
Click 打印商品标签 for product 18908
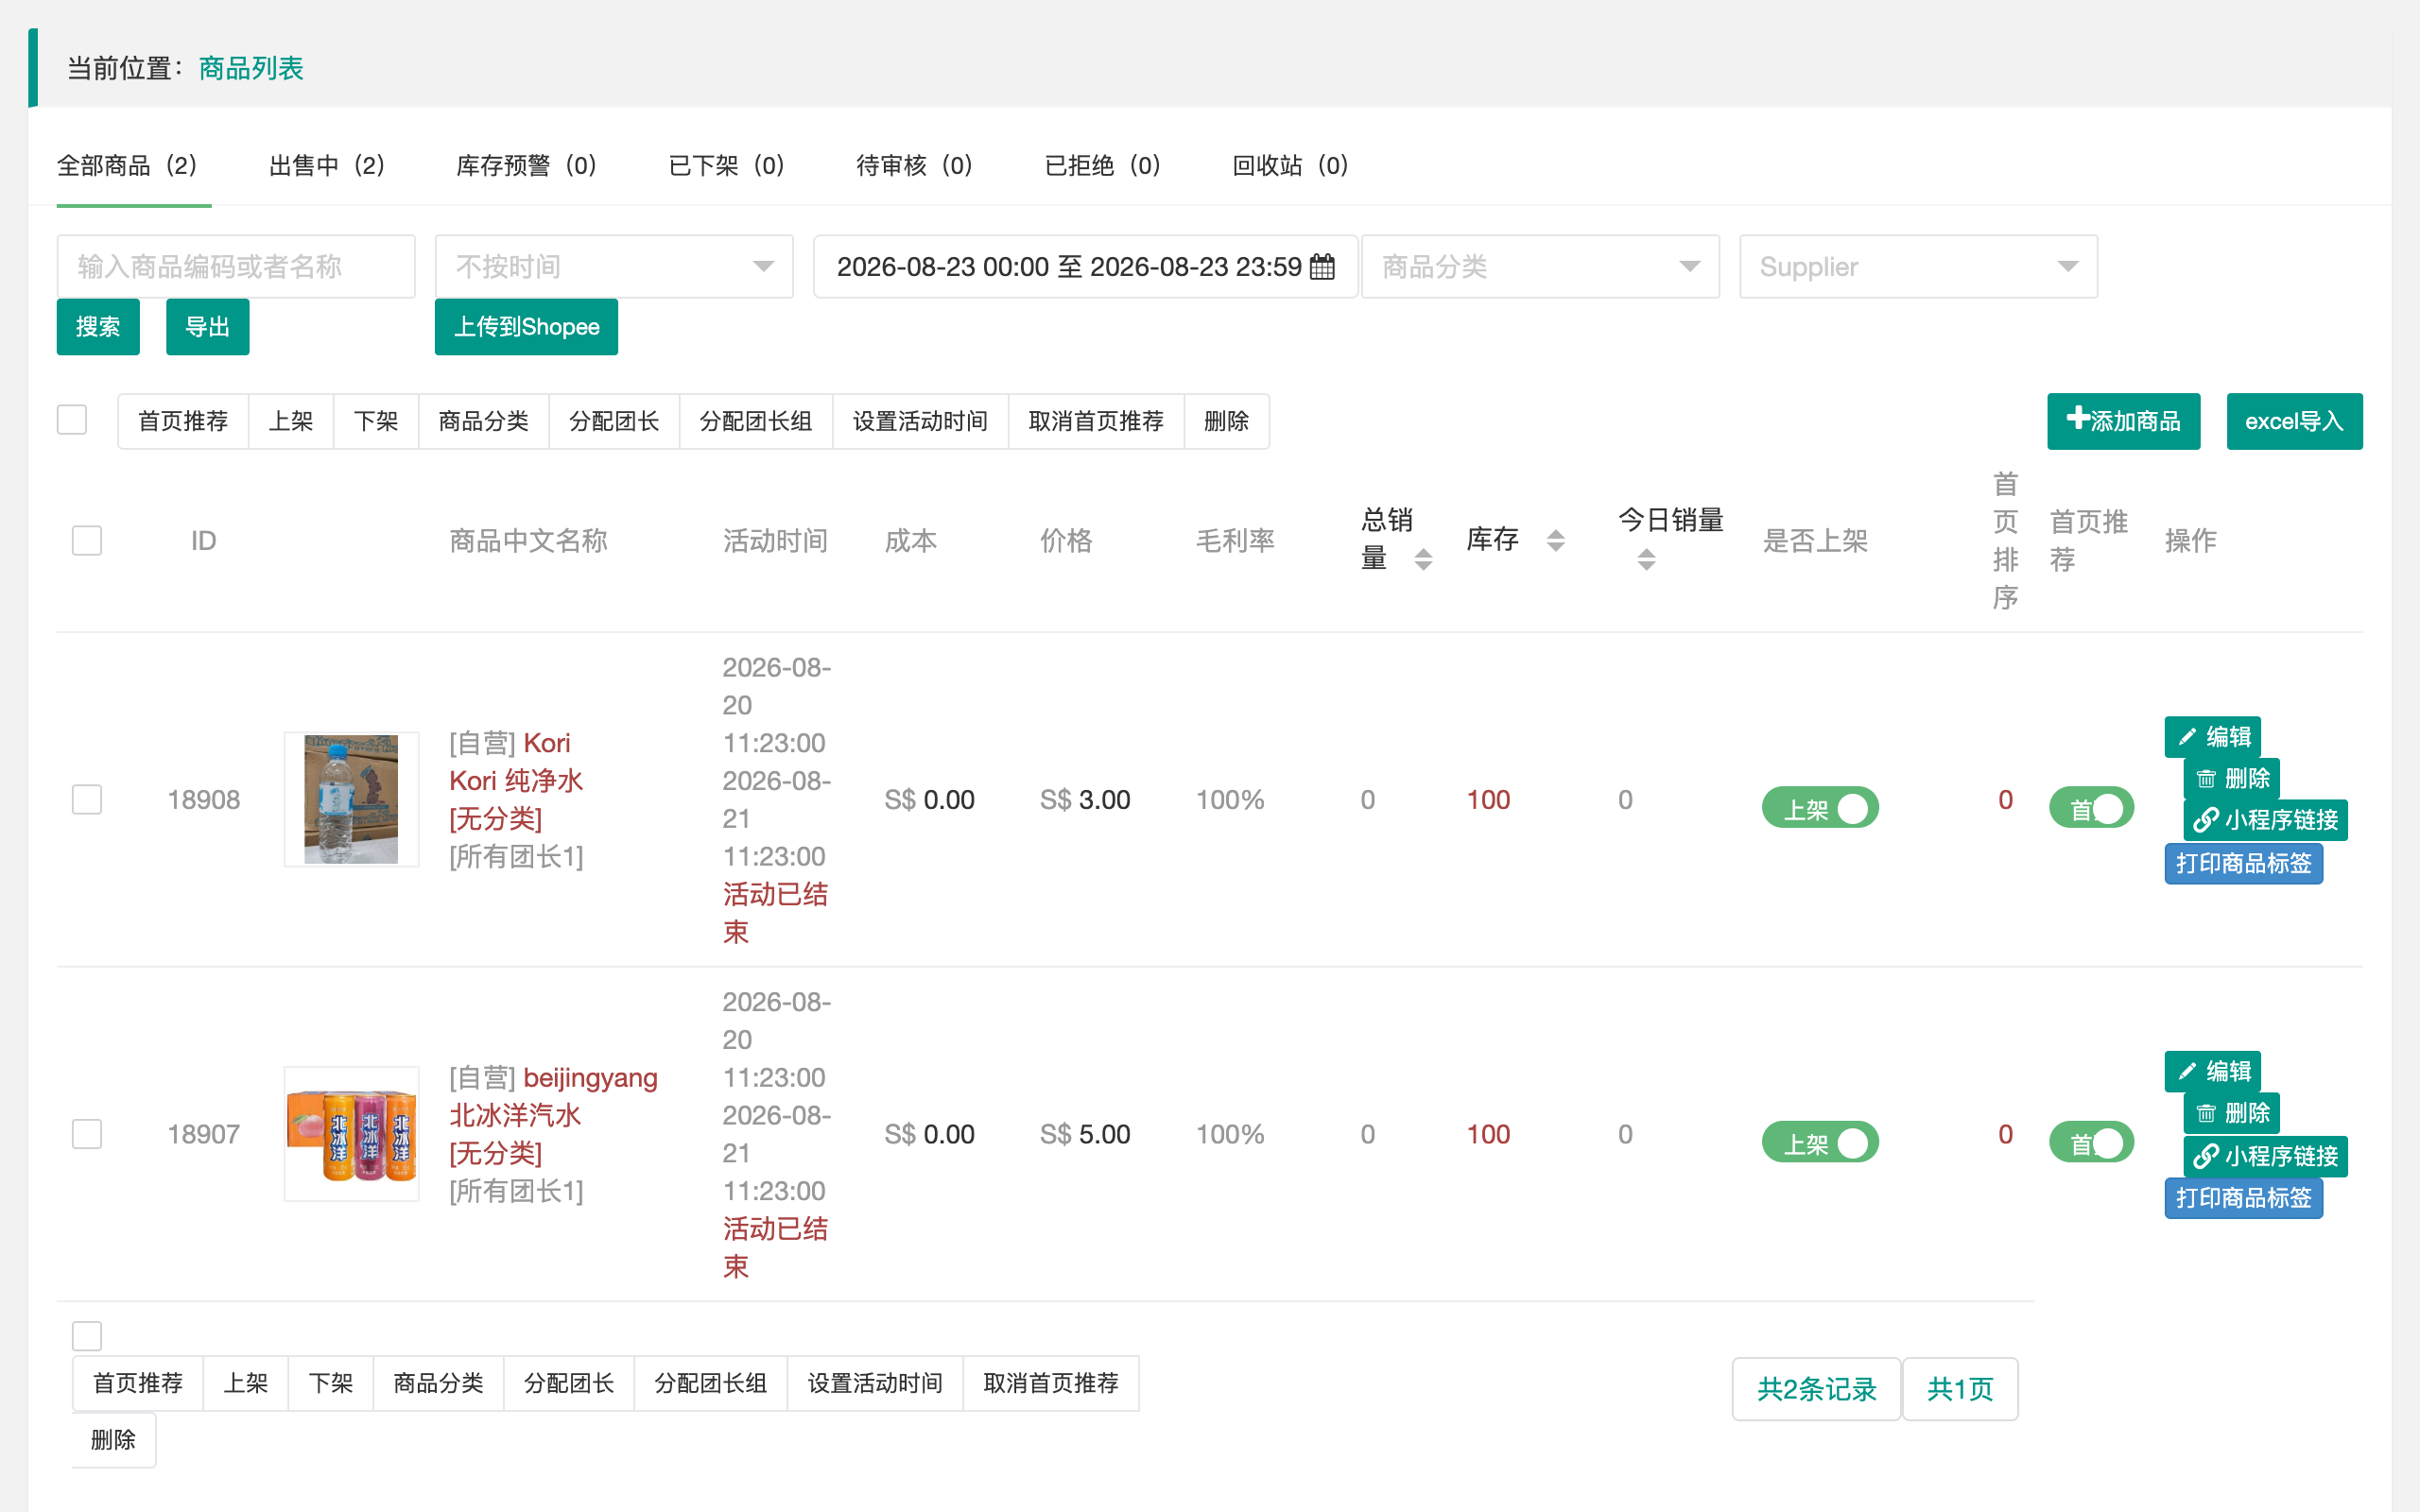pyautogui.click(x=2243, y=863)
